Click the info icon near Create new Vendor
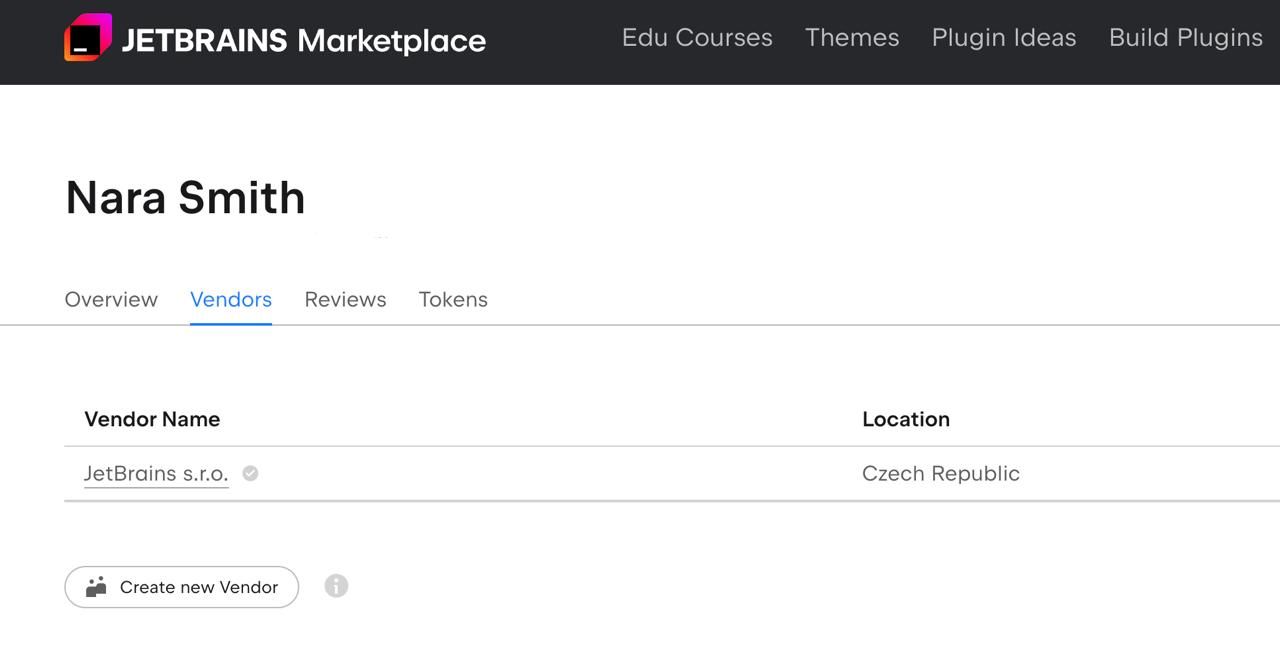Screen dimensions: 1280x666 336,586
